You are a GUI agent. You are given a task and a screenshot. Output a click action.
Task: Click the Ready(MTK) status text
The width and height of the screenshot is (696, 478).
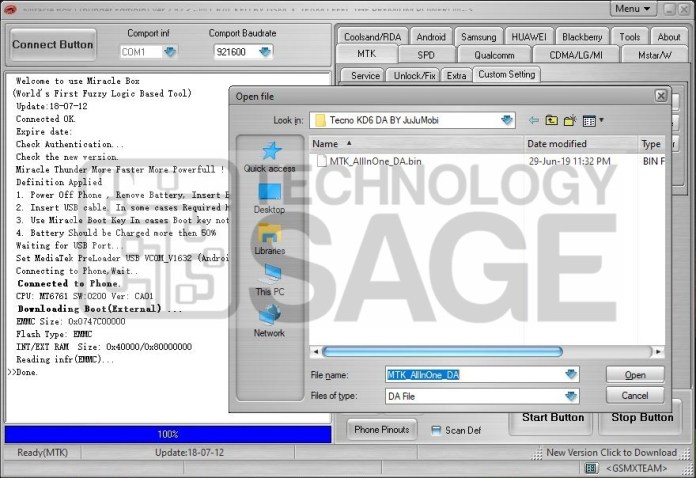coord(43,453)
